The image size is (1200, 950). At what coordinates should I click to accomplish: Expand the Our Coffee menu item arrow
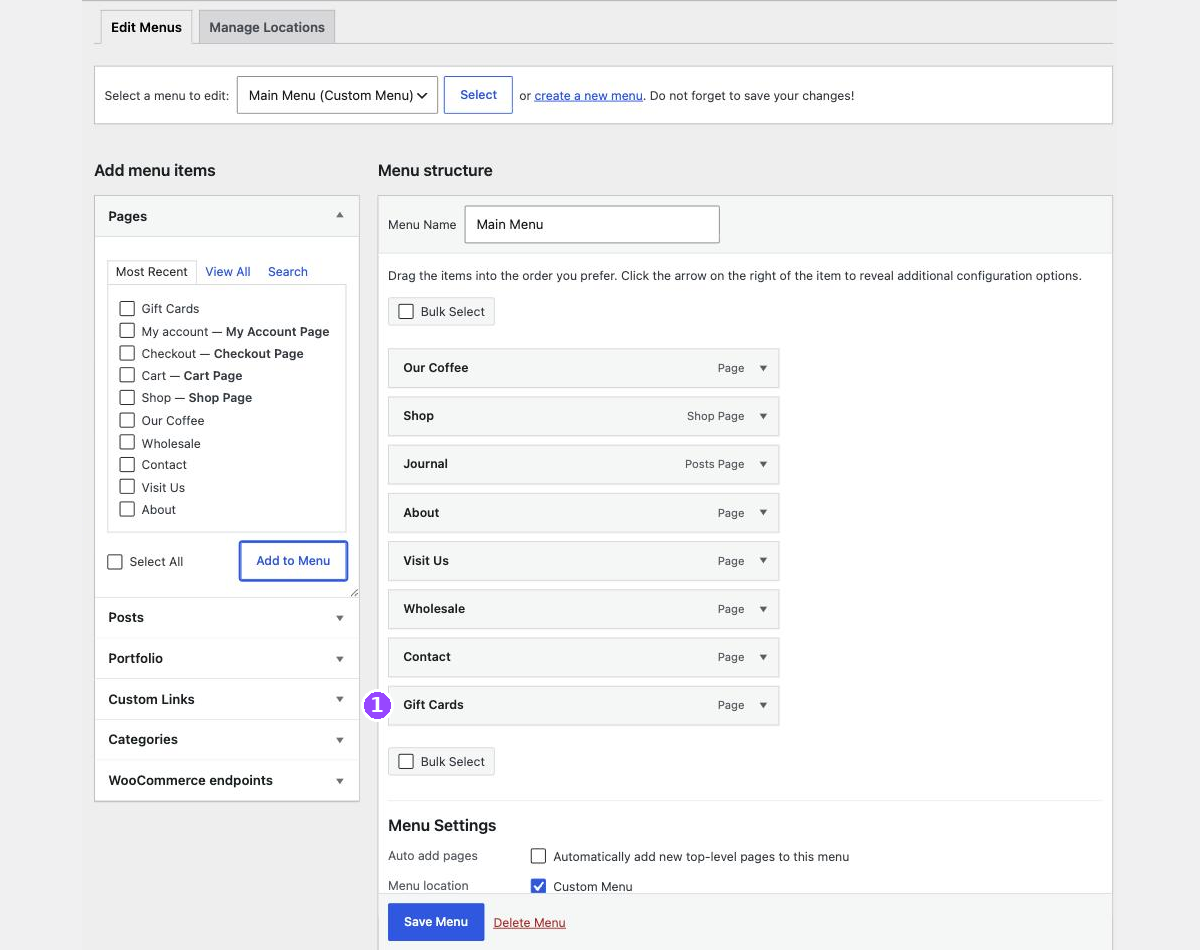point(763,368)
